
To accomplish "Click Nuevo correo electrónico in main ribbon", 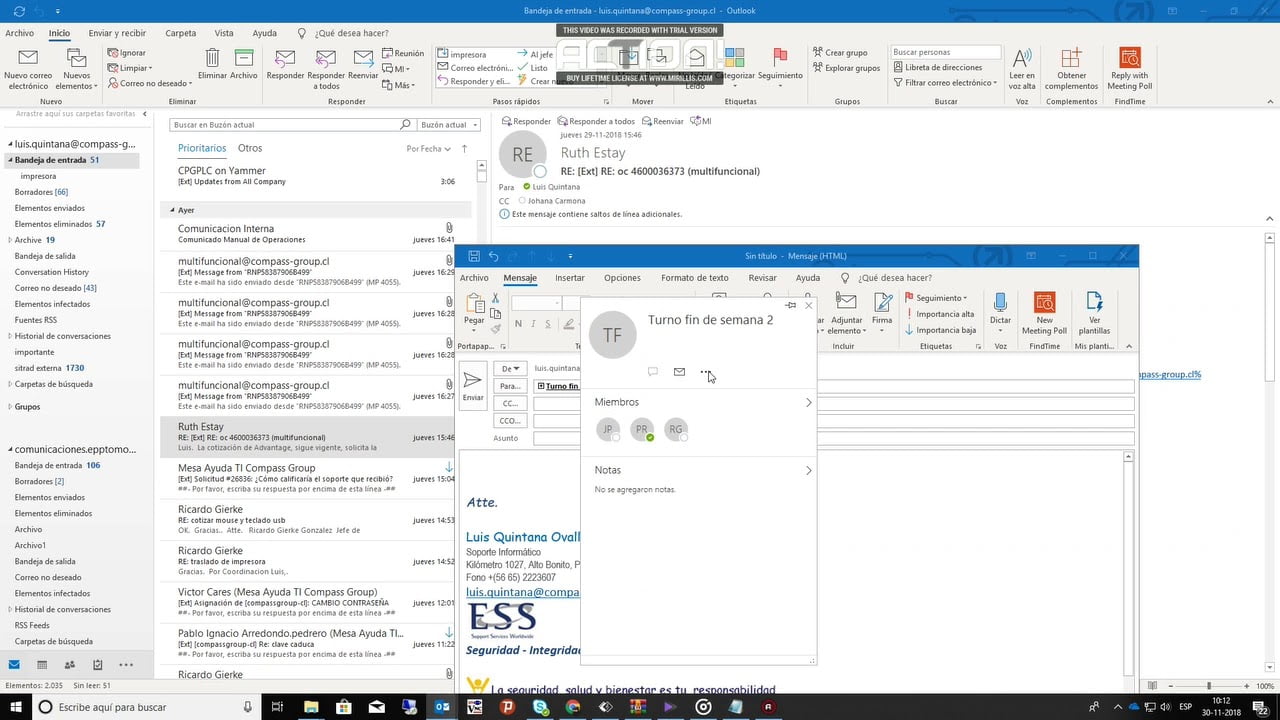I will [28, 68].
